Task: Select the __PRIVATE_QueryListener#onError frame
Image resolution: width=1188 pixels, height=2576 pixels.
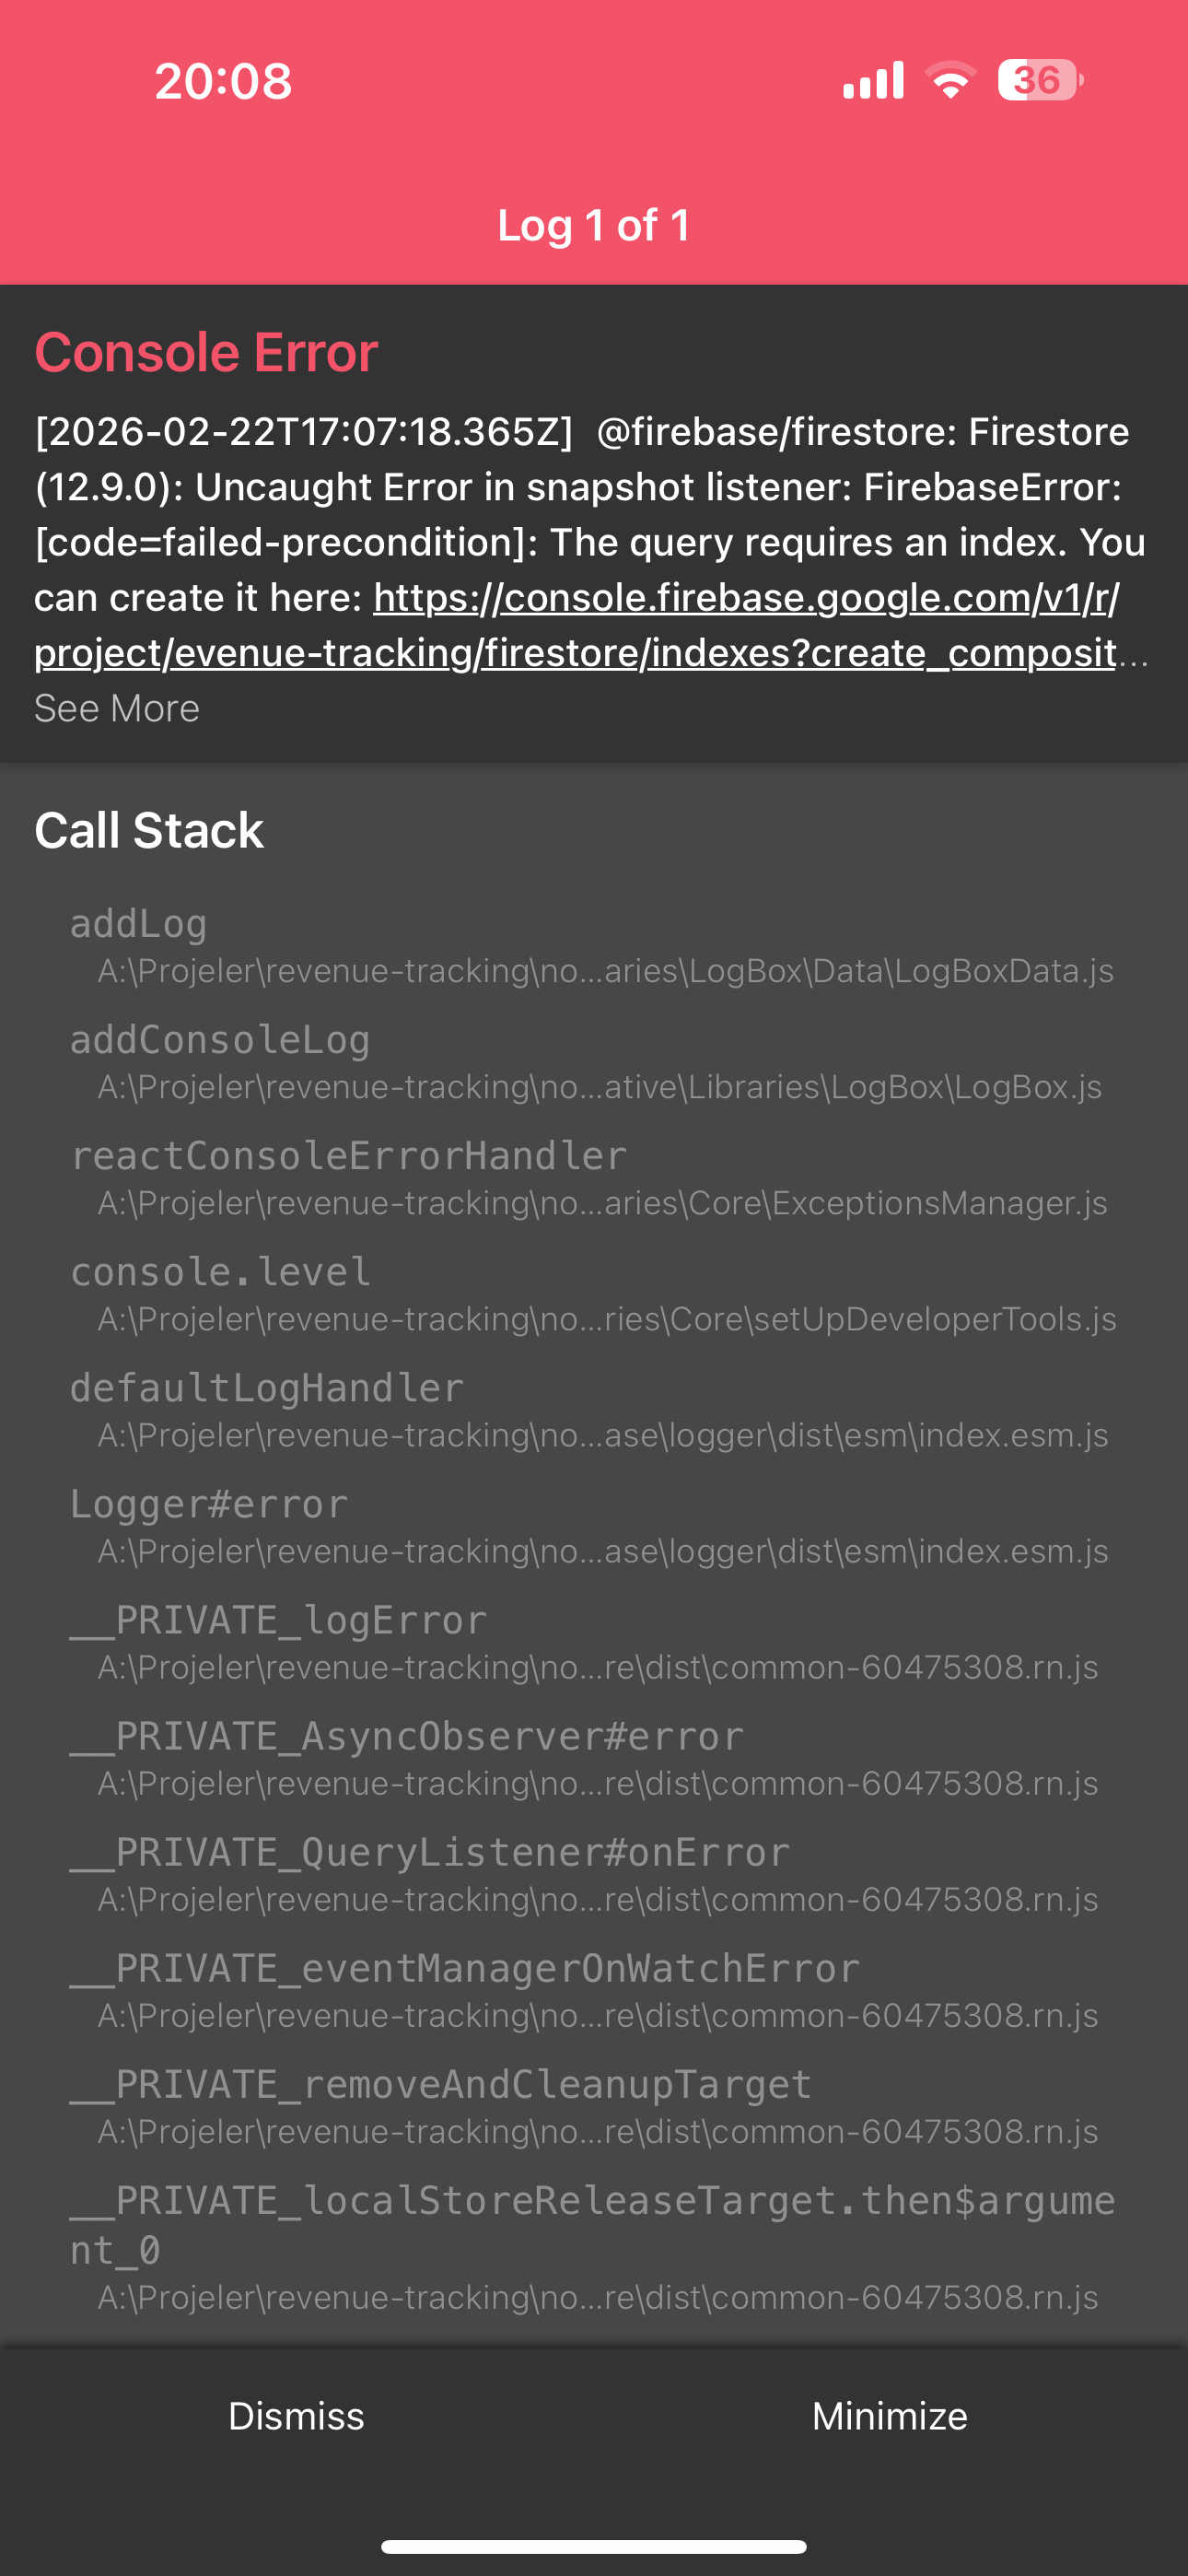Action: (x=594, y=1873)
